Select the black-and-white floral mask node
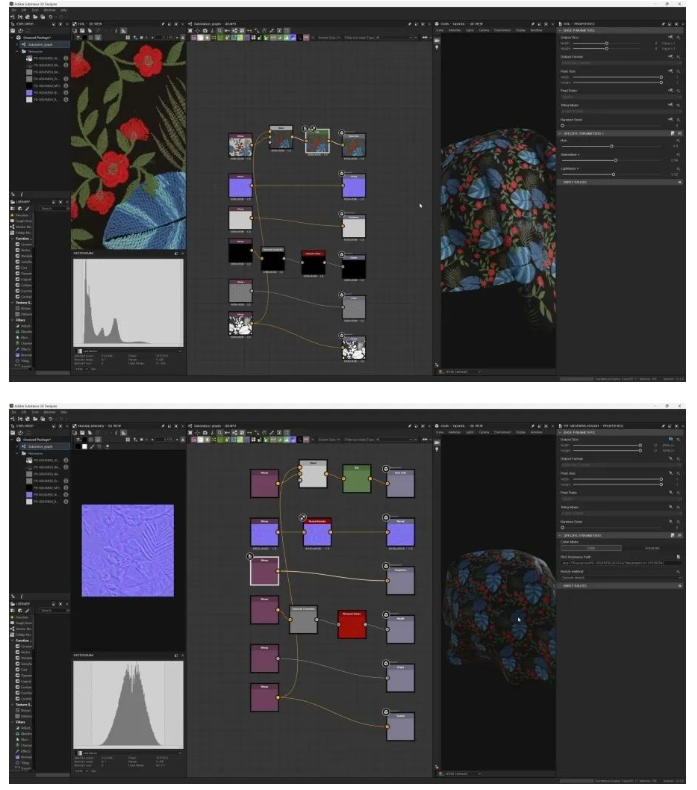This screenshot has width=697, height=790. click(x=241, y=324)
